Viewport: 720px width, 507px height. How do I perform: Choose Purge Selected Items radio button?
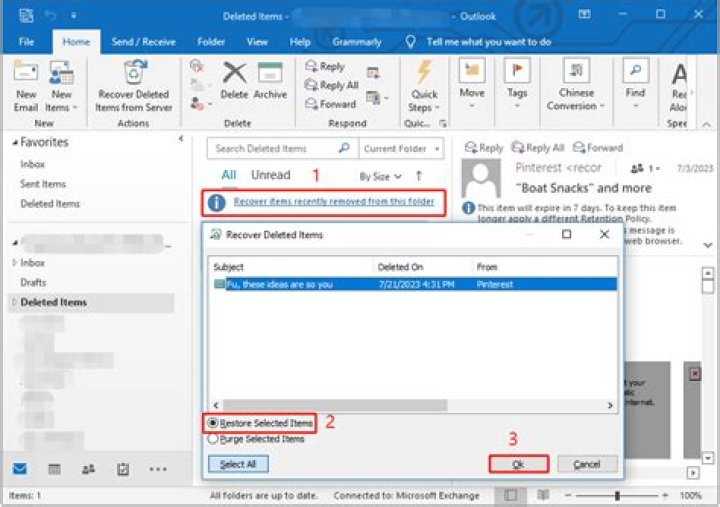213,439
